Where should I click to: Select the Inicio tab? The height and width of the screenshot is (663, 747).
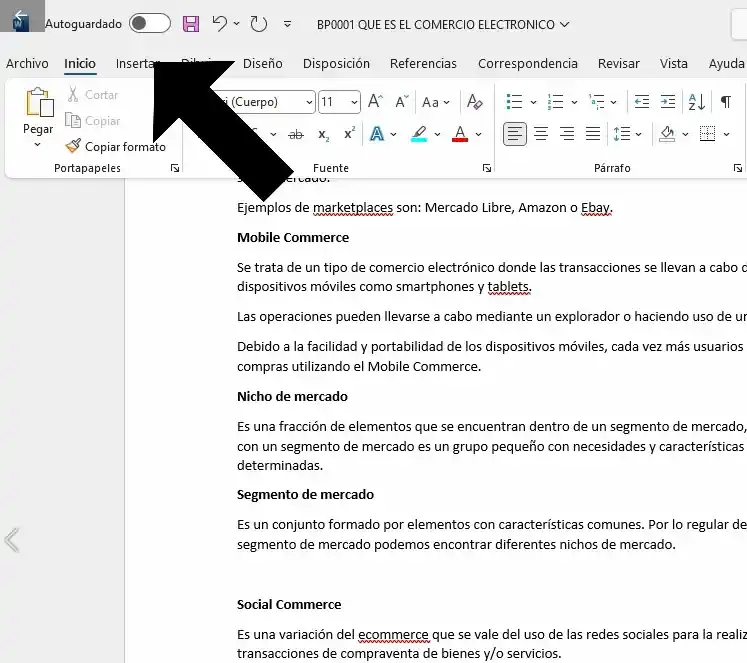[80, 63]
